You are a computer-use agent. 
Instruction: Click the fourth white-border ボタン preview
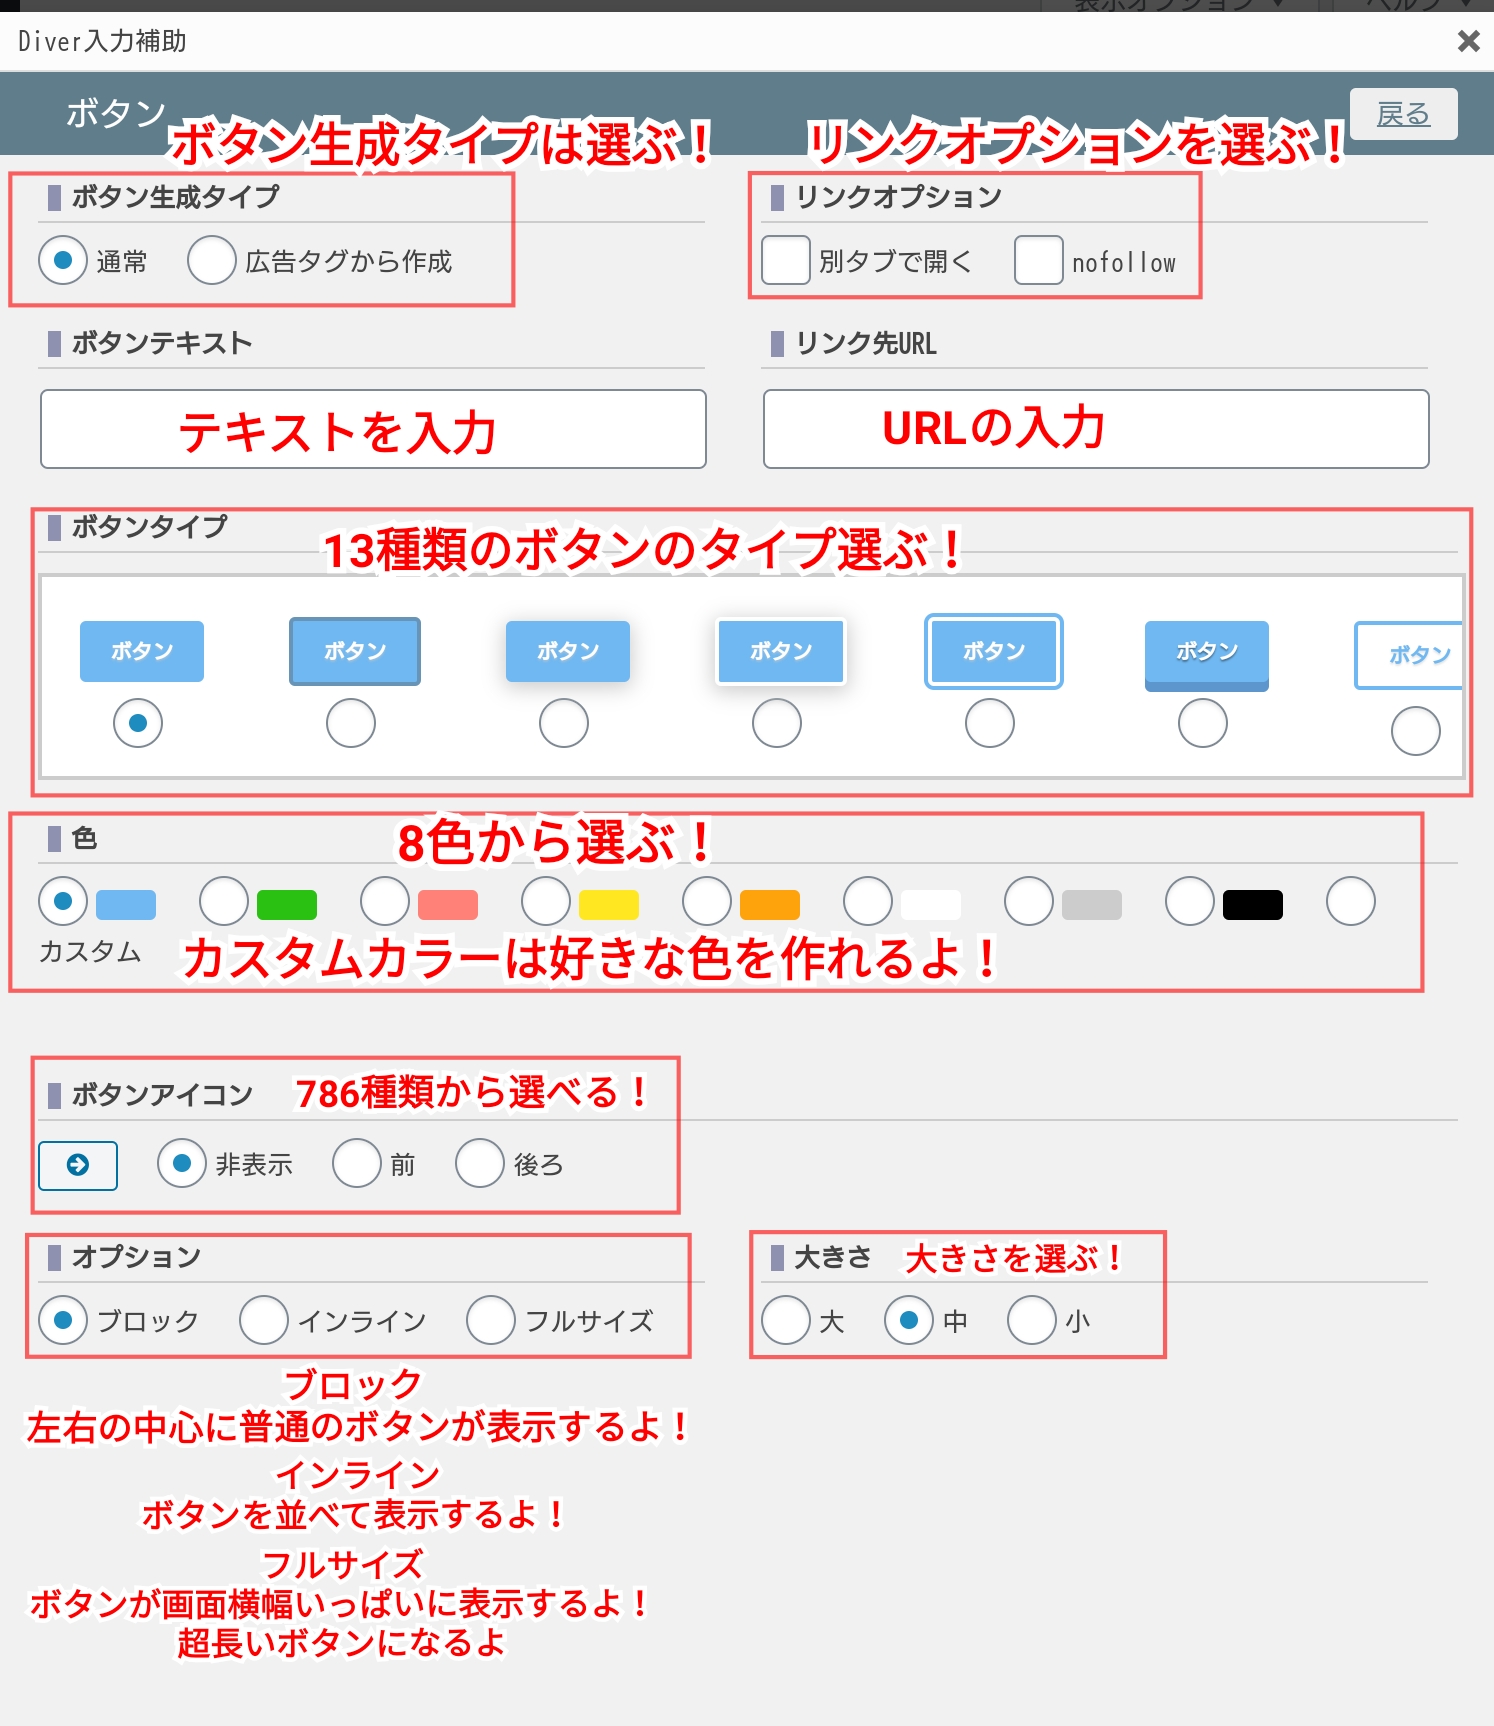click(781, 651)
